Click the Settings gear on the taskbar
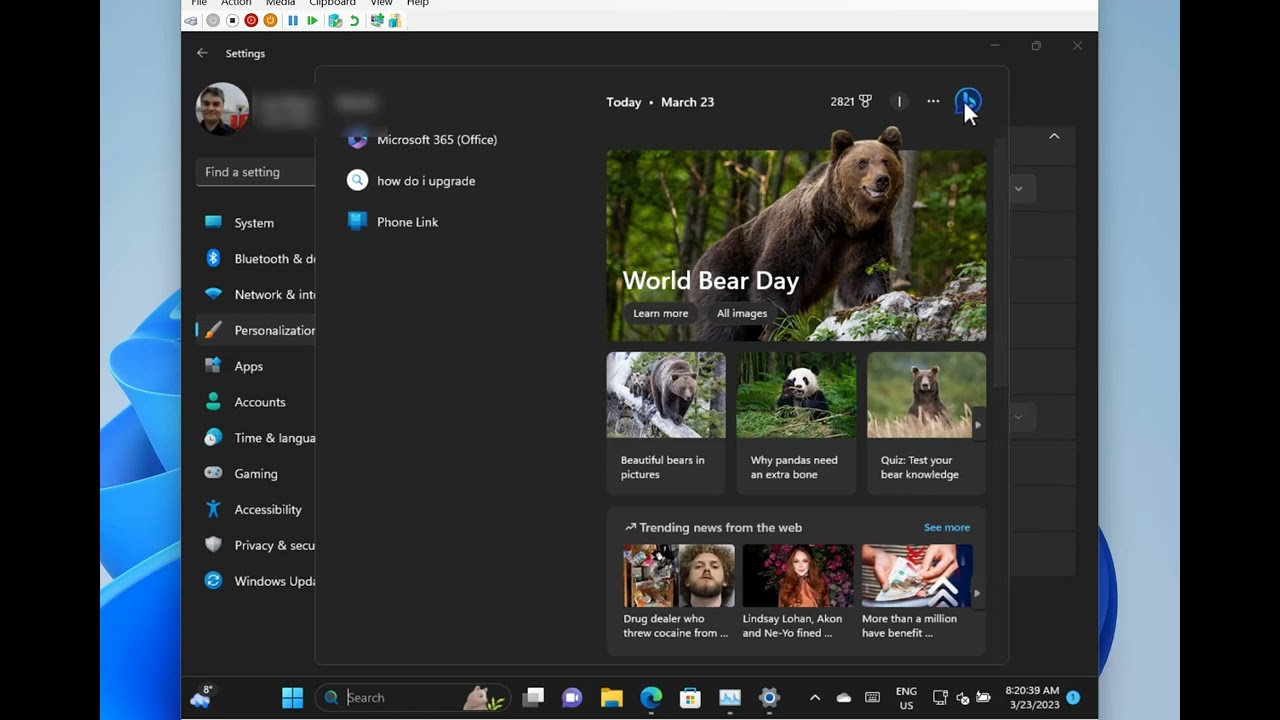 coord(769,698)
